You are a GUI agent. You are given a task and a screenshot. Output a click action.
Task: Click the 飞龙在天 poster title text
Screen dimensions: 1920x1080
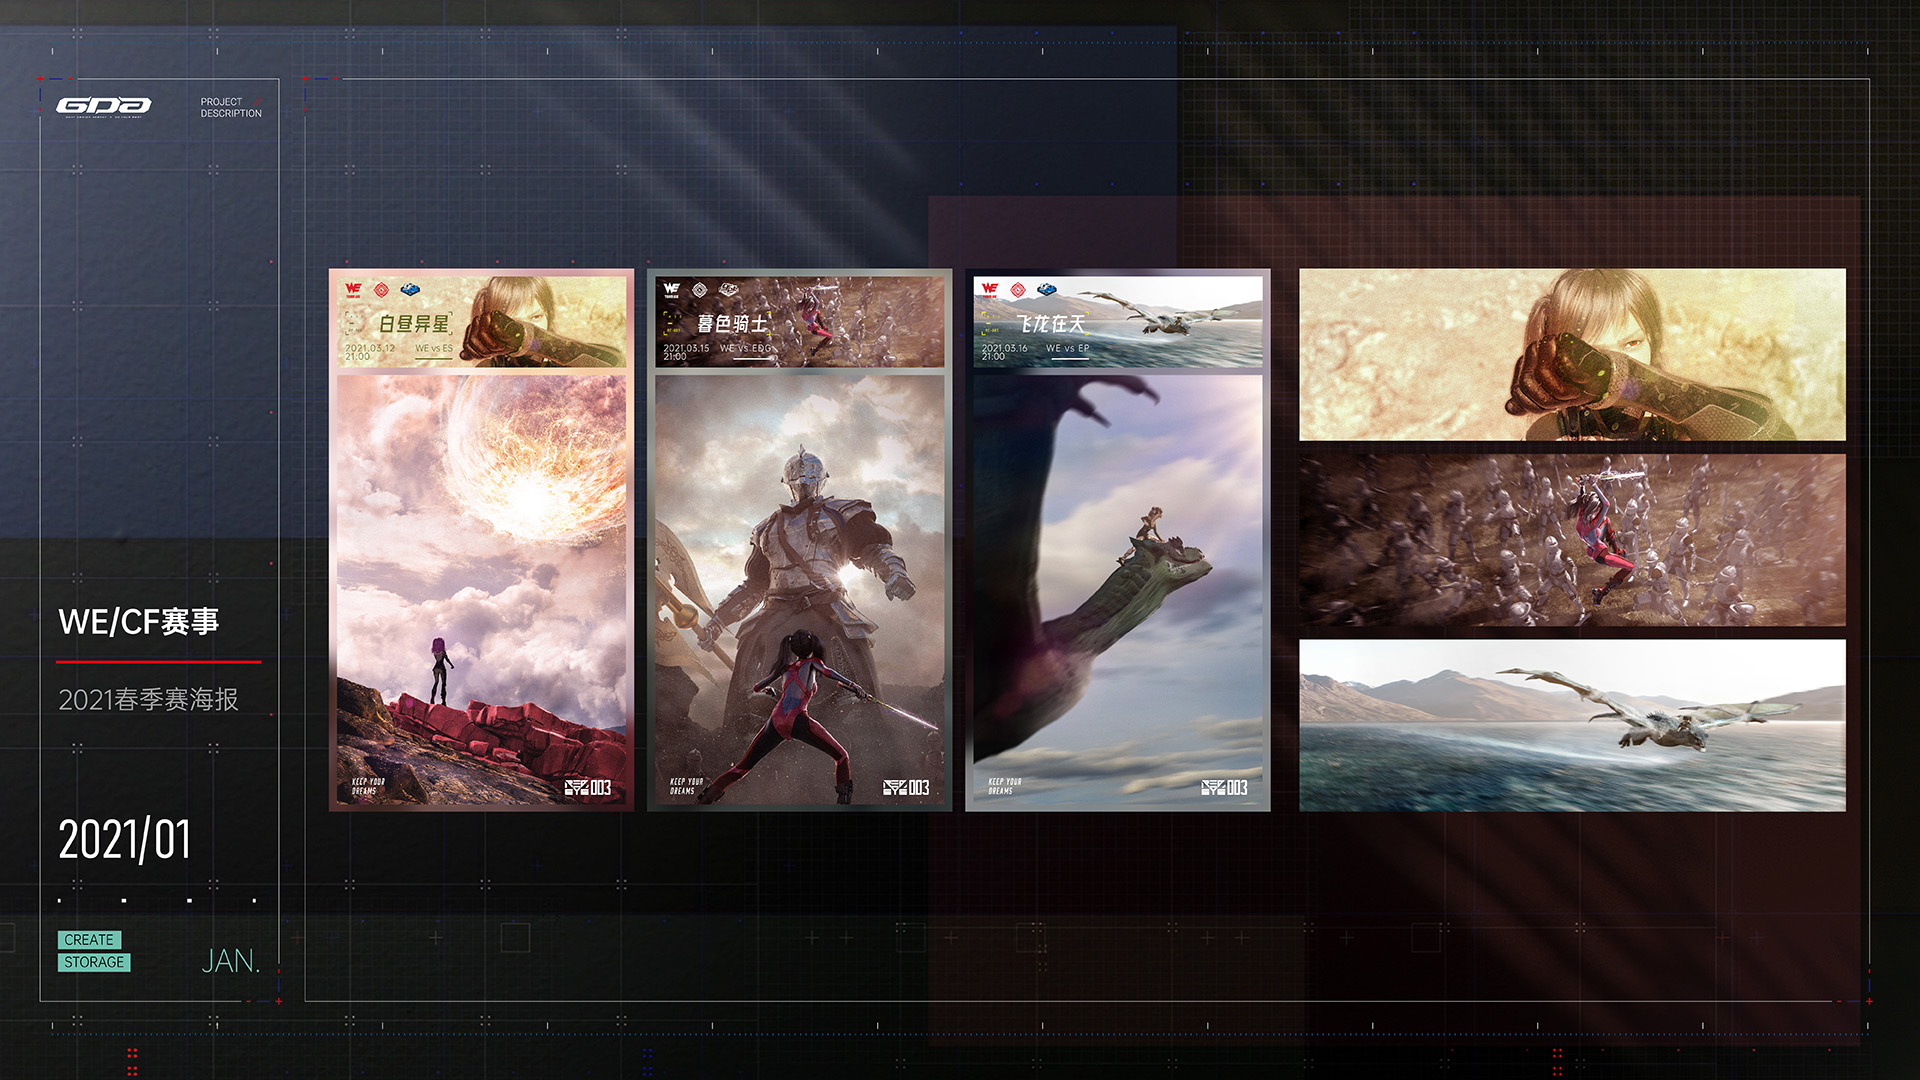pyautogui.click(x=1051, y=324)
